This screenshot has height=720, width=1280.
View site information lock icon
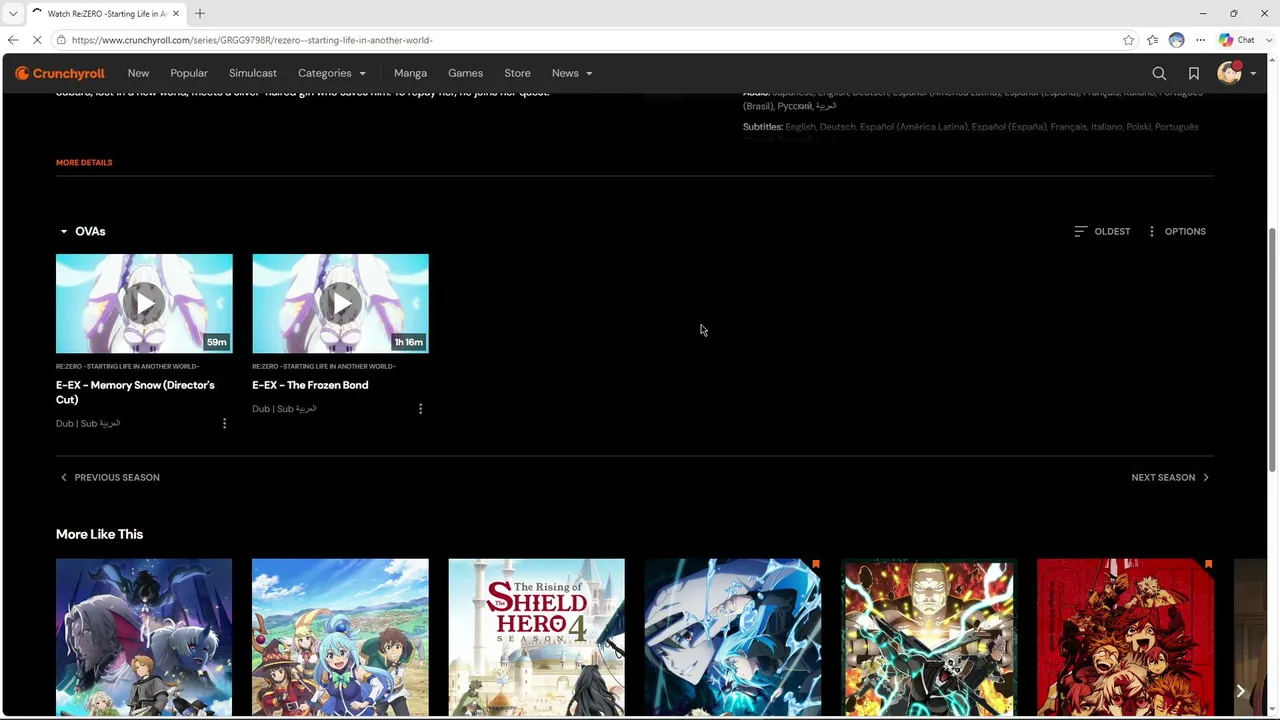pos(61,40)
